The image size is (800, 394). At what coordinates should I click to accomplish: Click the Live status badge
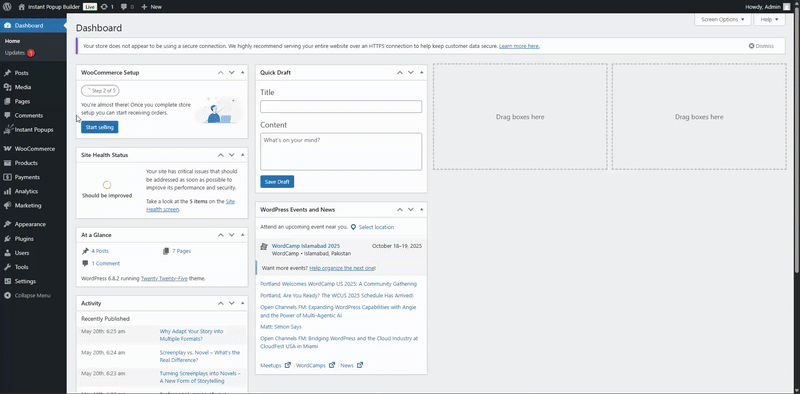tap(90, 7)
